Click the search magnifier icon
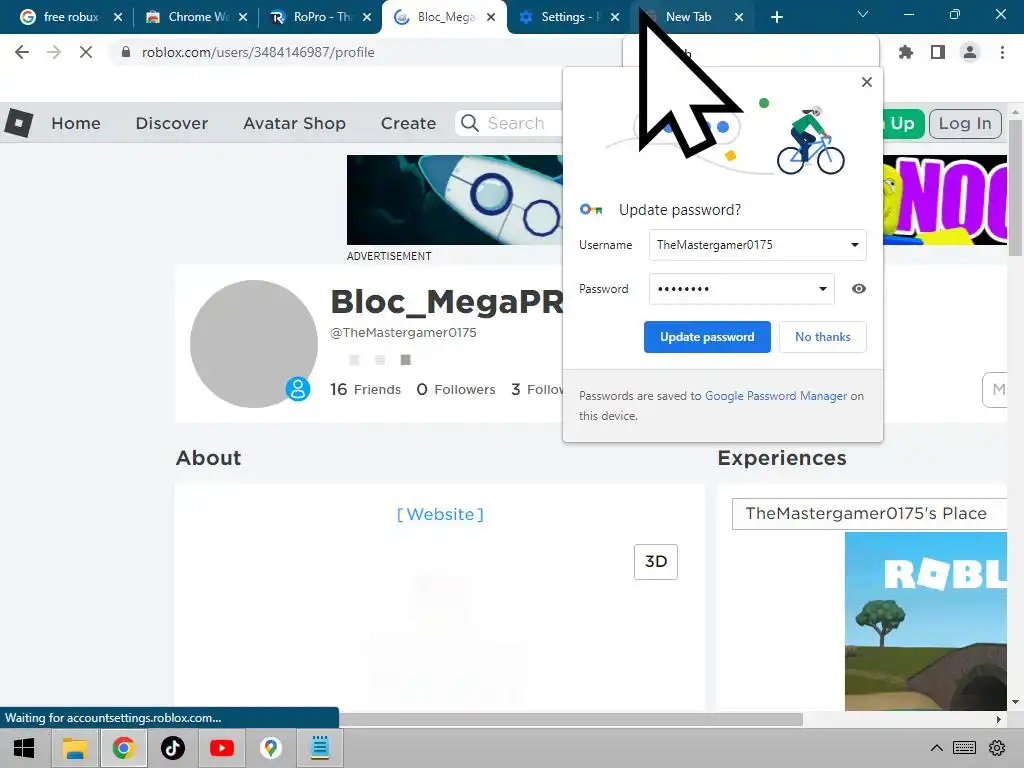The image size is (1024, 768). (470, 123)
